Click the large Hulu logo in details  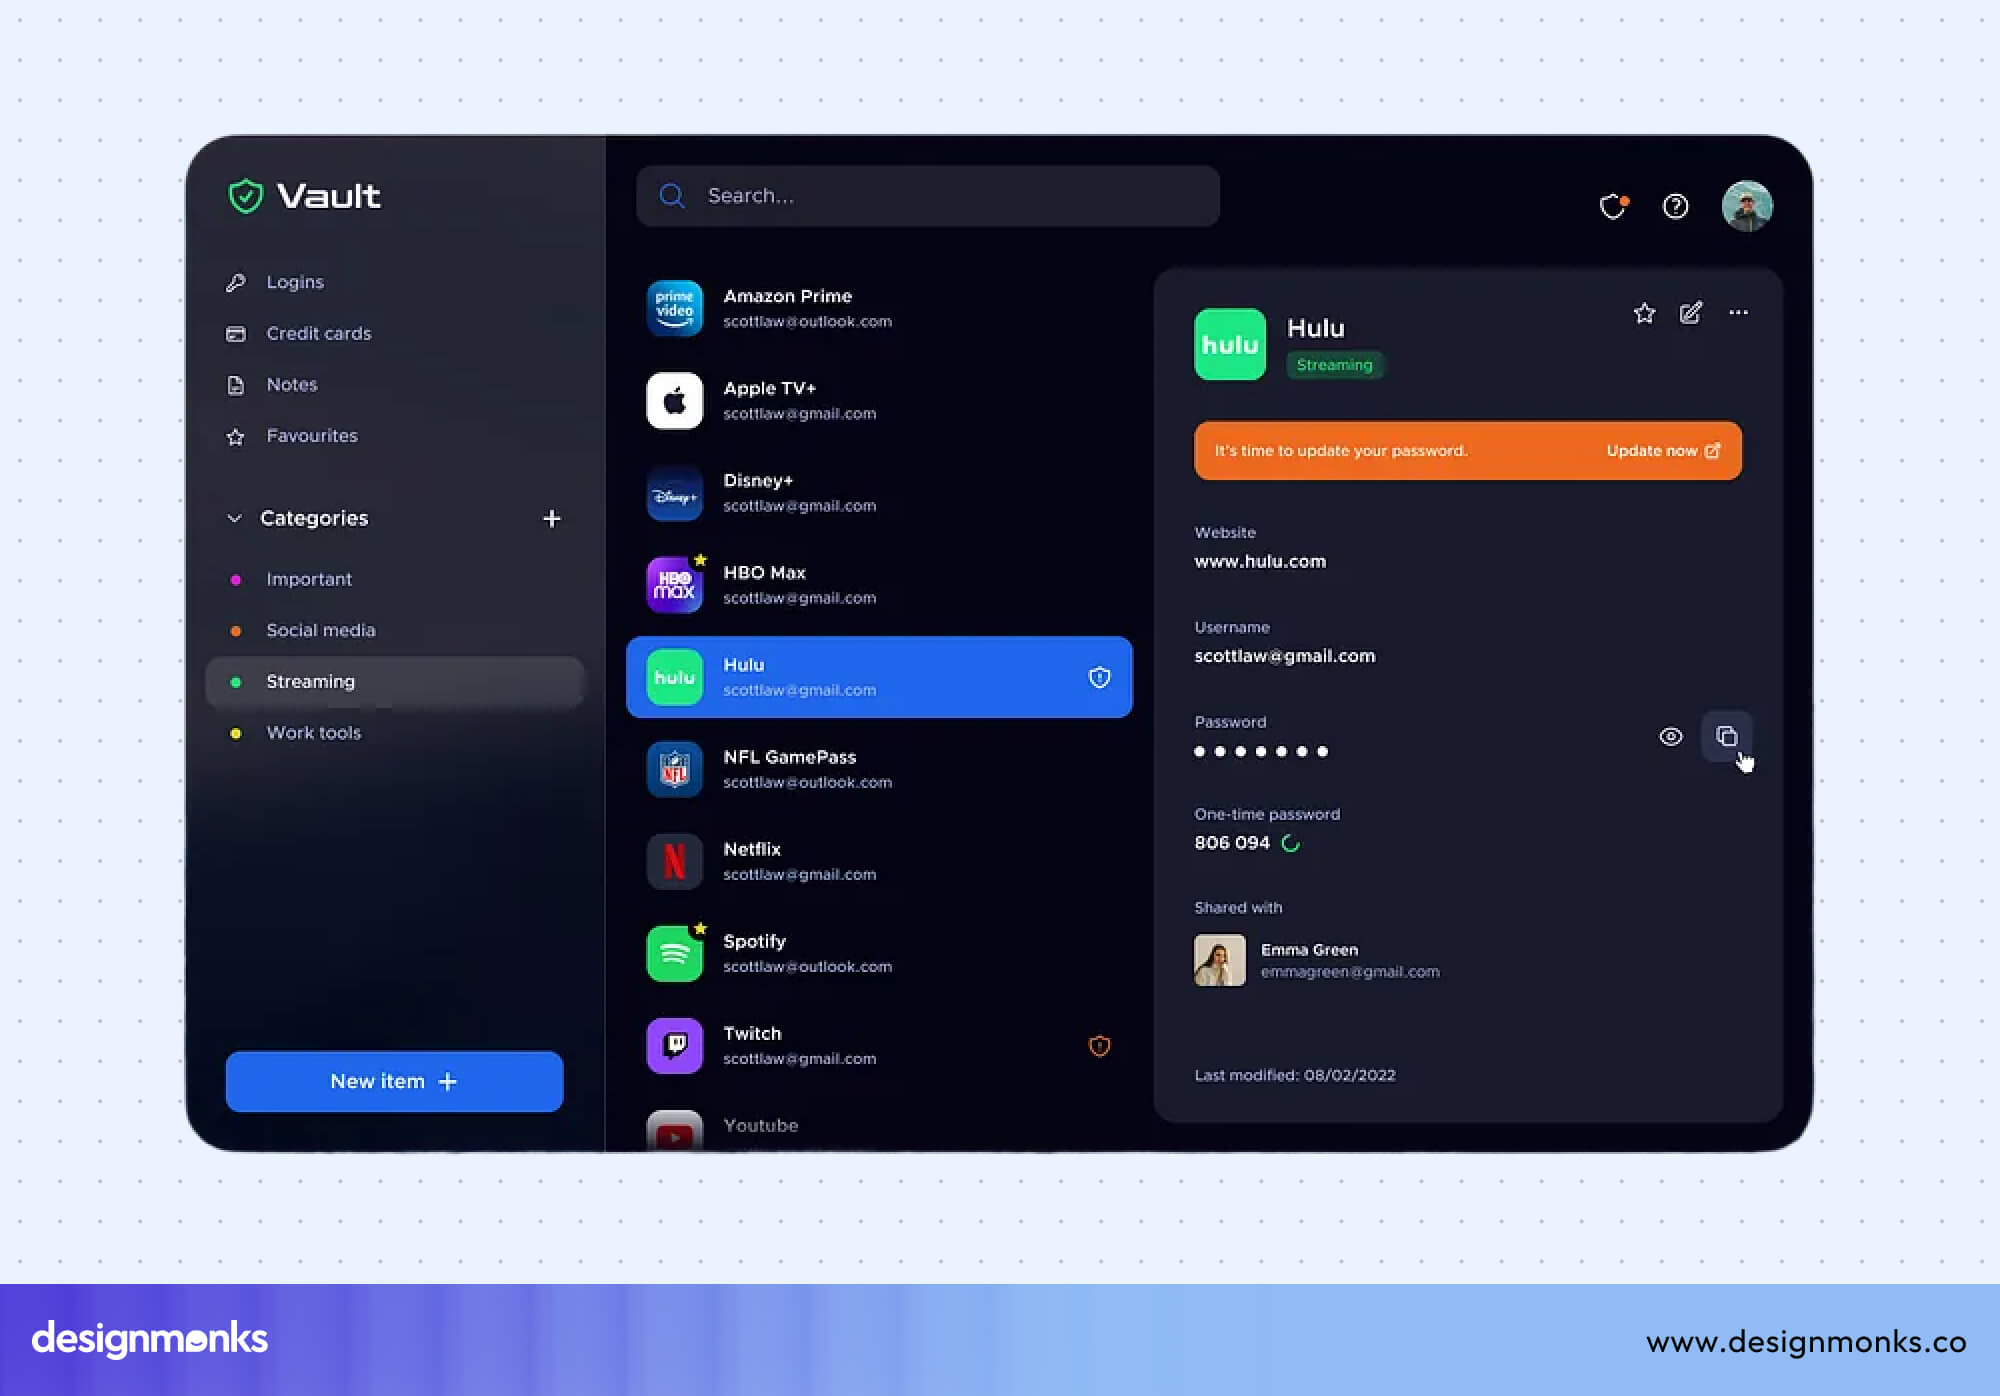pos(1230,344)
